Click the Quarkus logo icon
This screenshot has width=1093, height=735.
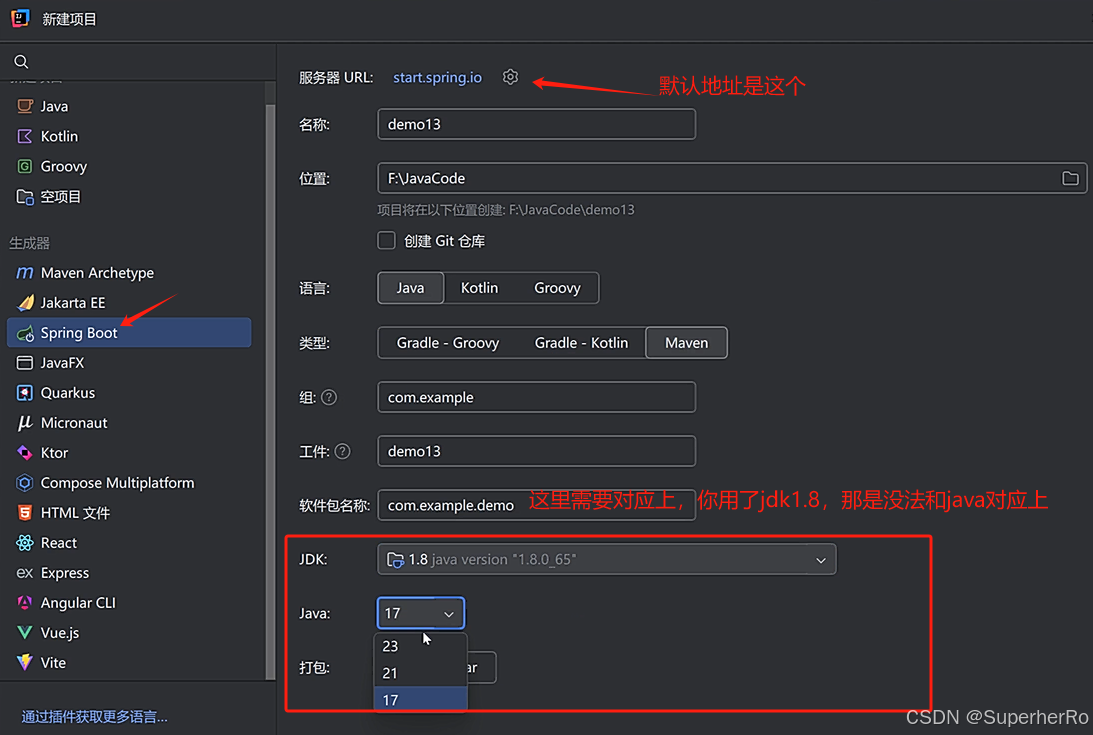click(x=25, y=393)
